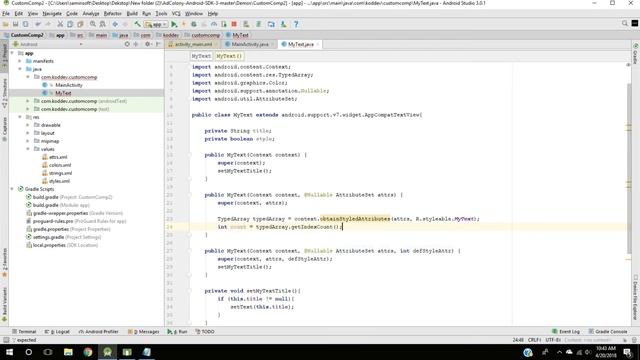Open the Terminal tool window
The height and width of the screenshot is (360, 640).
click(24, 331)
